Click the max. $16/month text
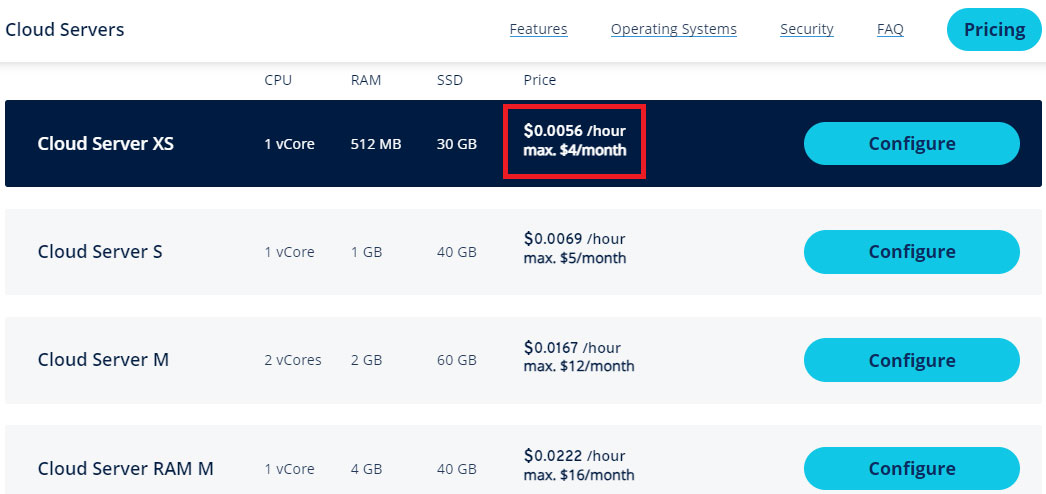The height and width of the screenshot is (494, 1046). (579, 475)
